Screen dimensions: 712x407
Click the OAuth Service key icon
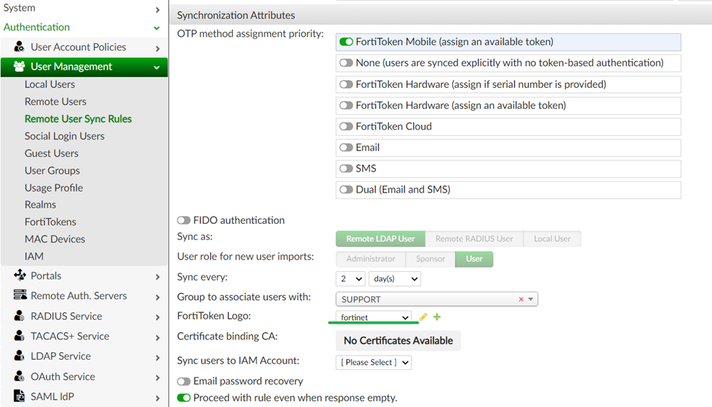pos(19,377)
